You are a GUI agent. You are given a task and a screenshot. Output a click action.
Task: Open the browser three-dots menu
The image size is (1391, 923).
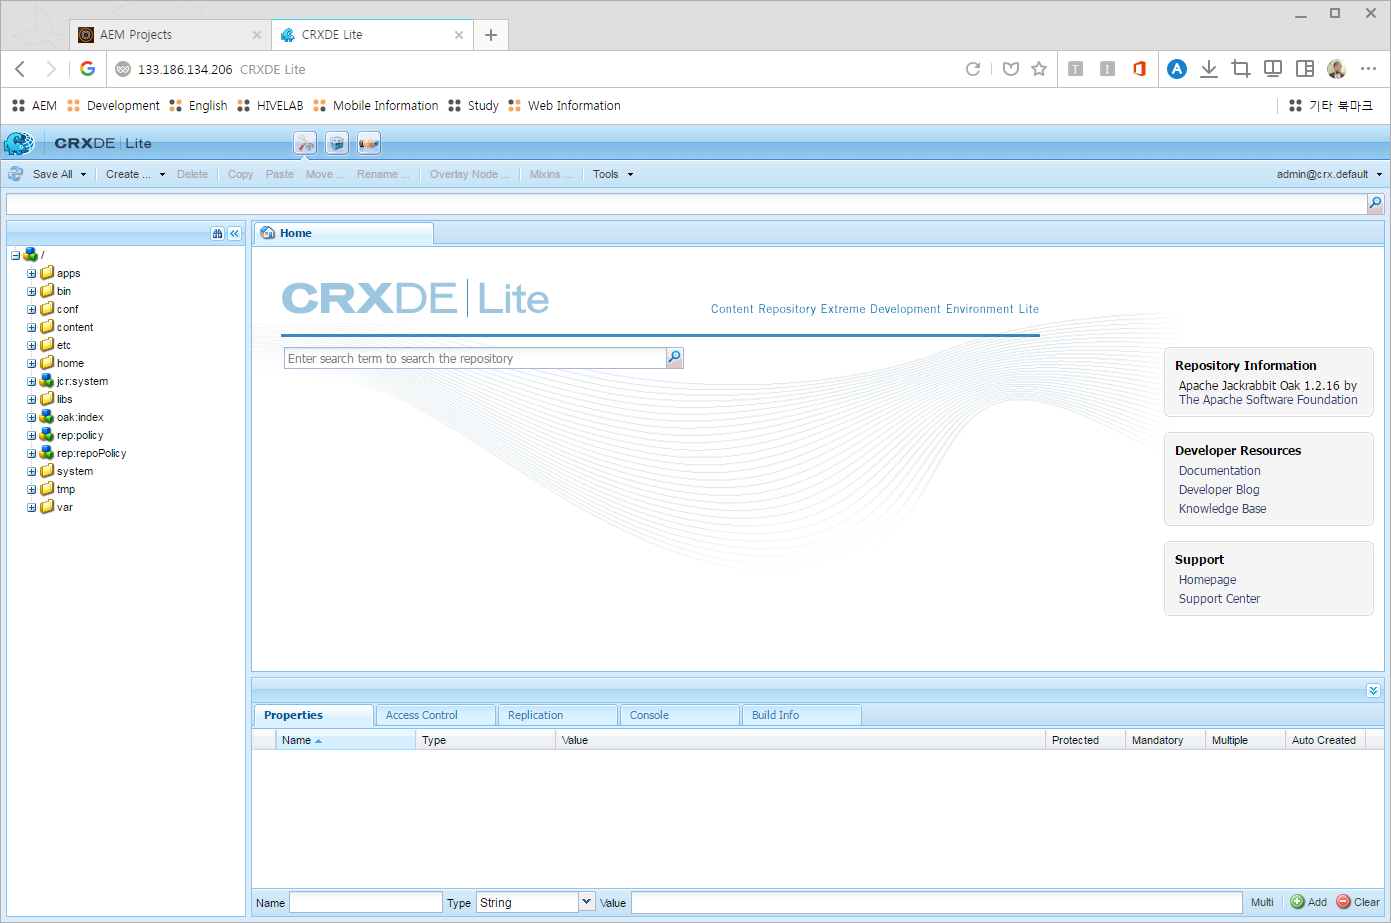[1368, 69]
